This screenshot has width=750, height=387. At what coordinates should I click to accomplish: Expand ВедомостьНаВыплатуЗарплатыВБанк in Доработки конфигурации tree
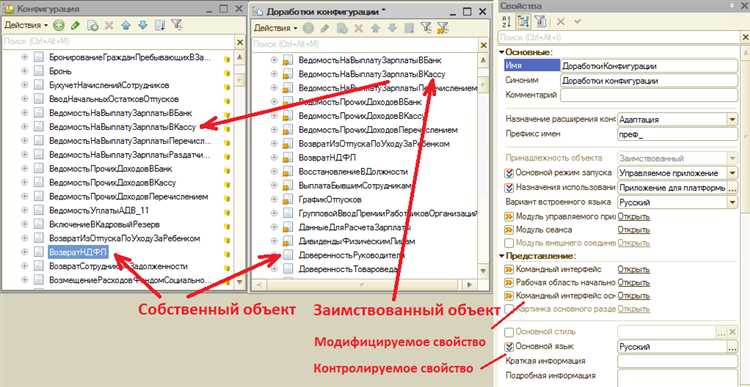[x=274, y=60]
